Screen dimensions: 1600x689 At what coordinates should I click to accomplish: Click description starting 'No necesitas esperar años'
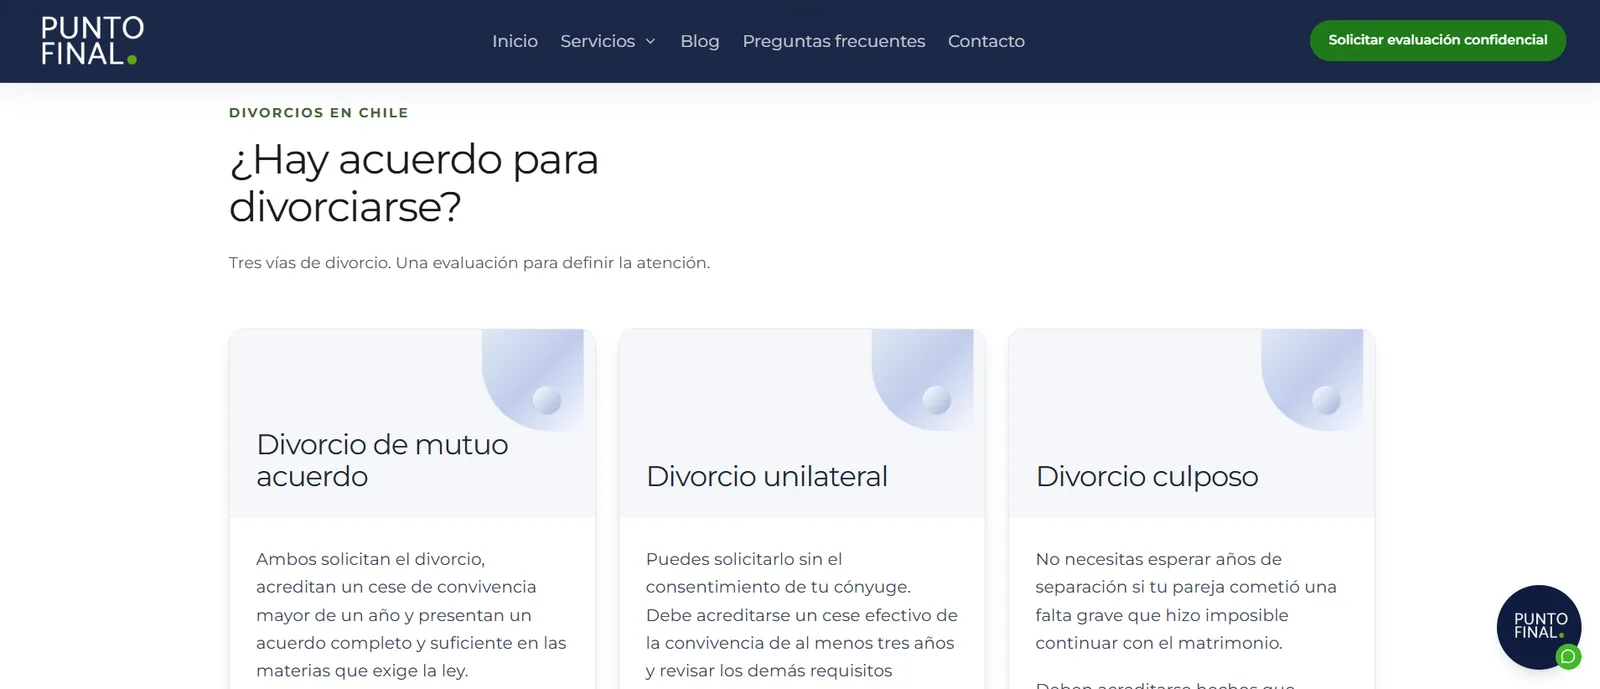coord(1186,601)
